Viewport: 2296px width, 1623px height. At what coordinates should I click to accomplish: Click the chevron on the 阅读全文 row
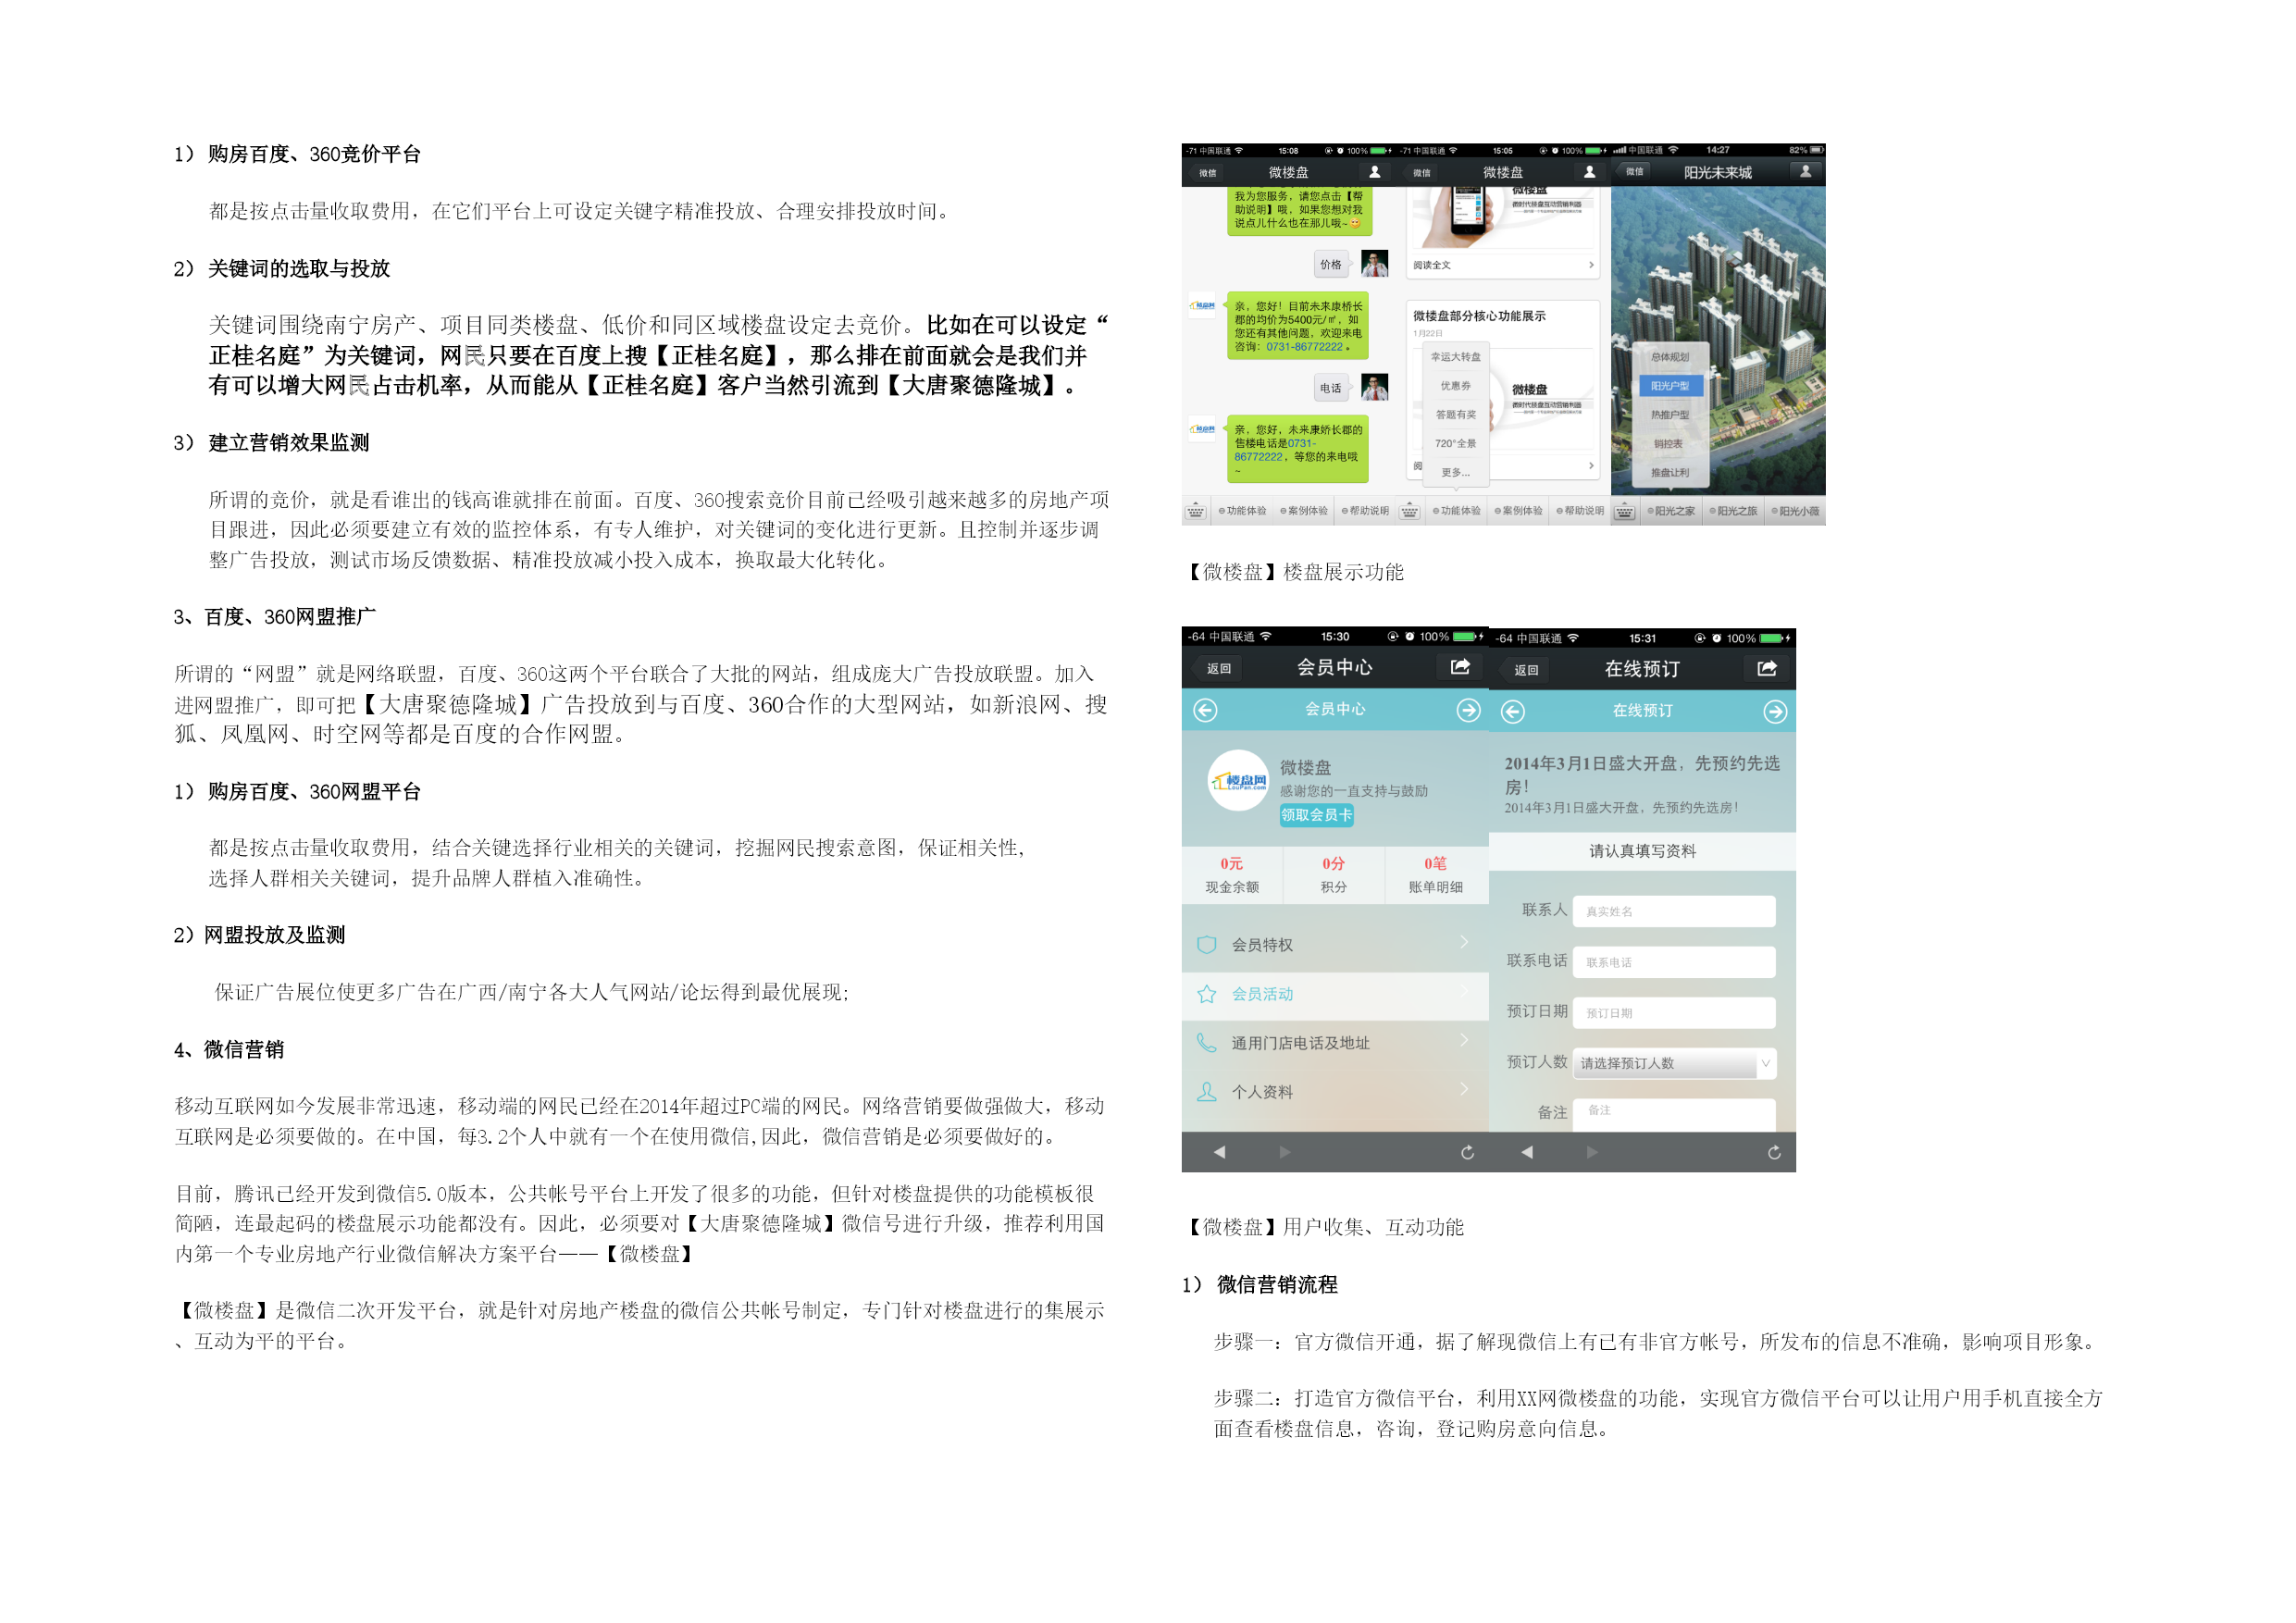click(1591, 265)
